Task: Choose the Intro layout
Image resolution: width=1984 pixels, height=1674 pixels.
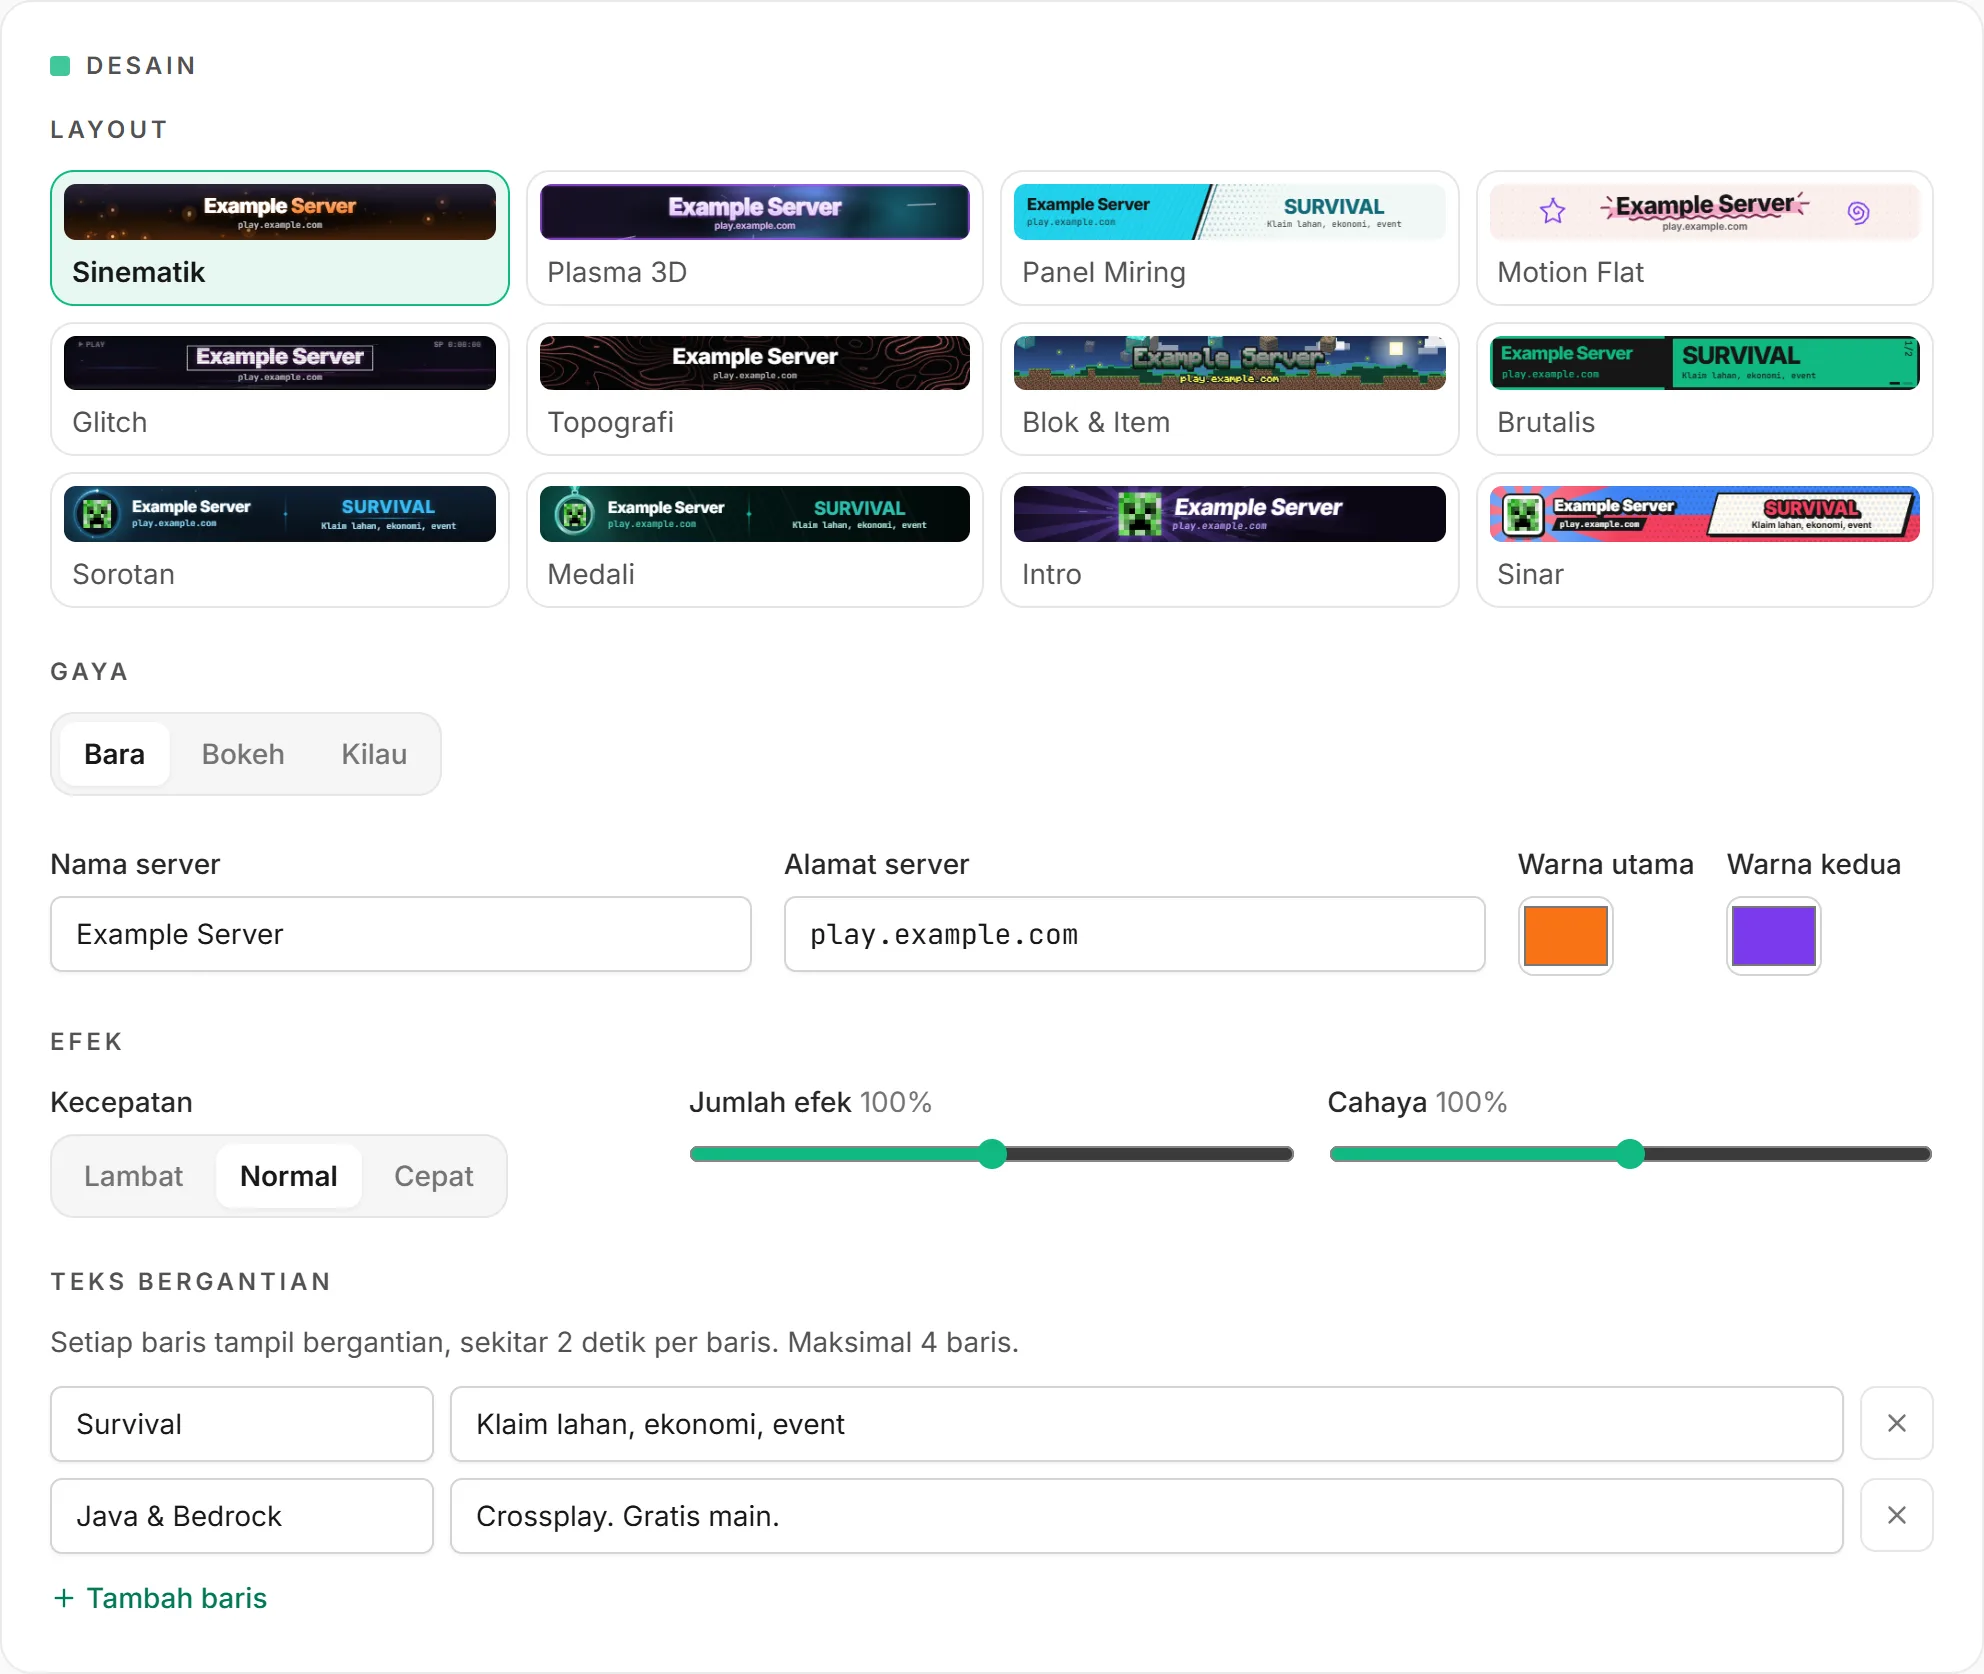Action: click(1229, 540)
